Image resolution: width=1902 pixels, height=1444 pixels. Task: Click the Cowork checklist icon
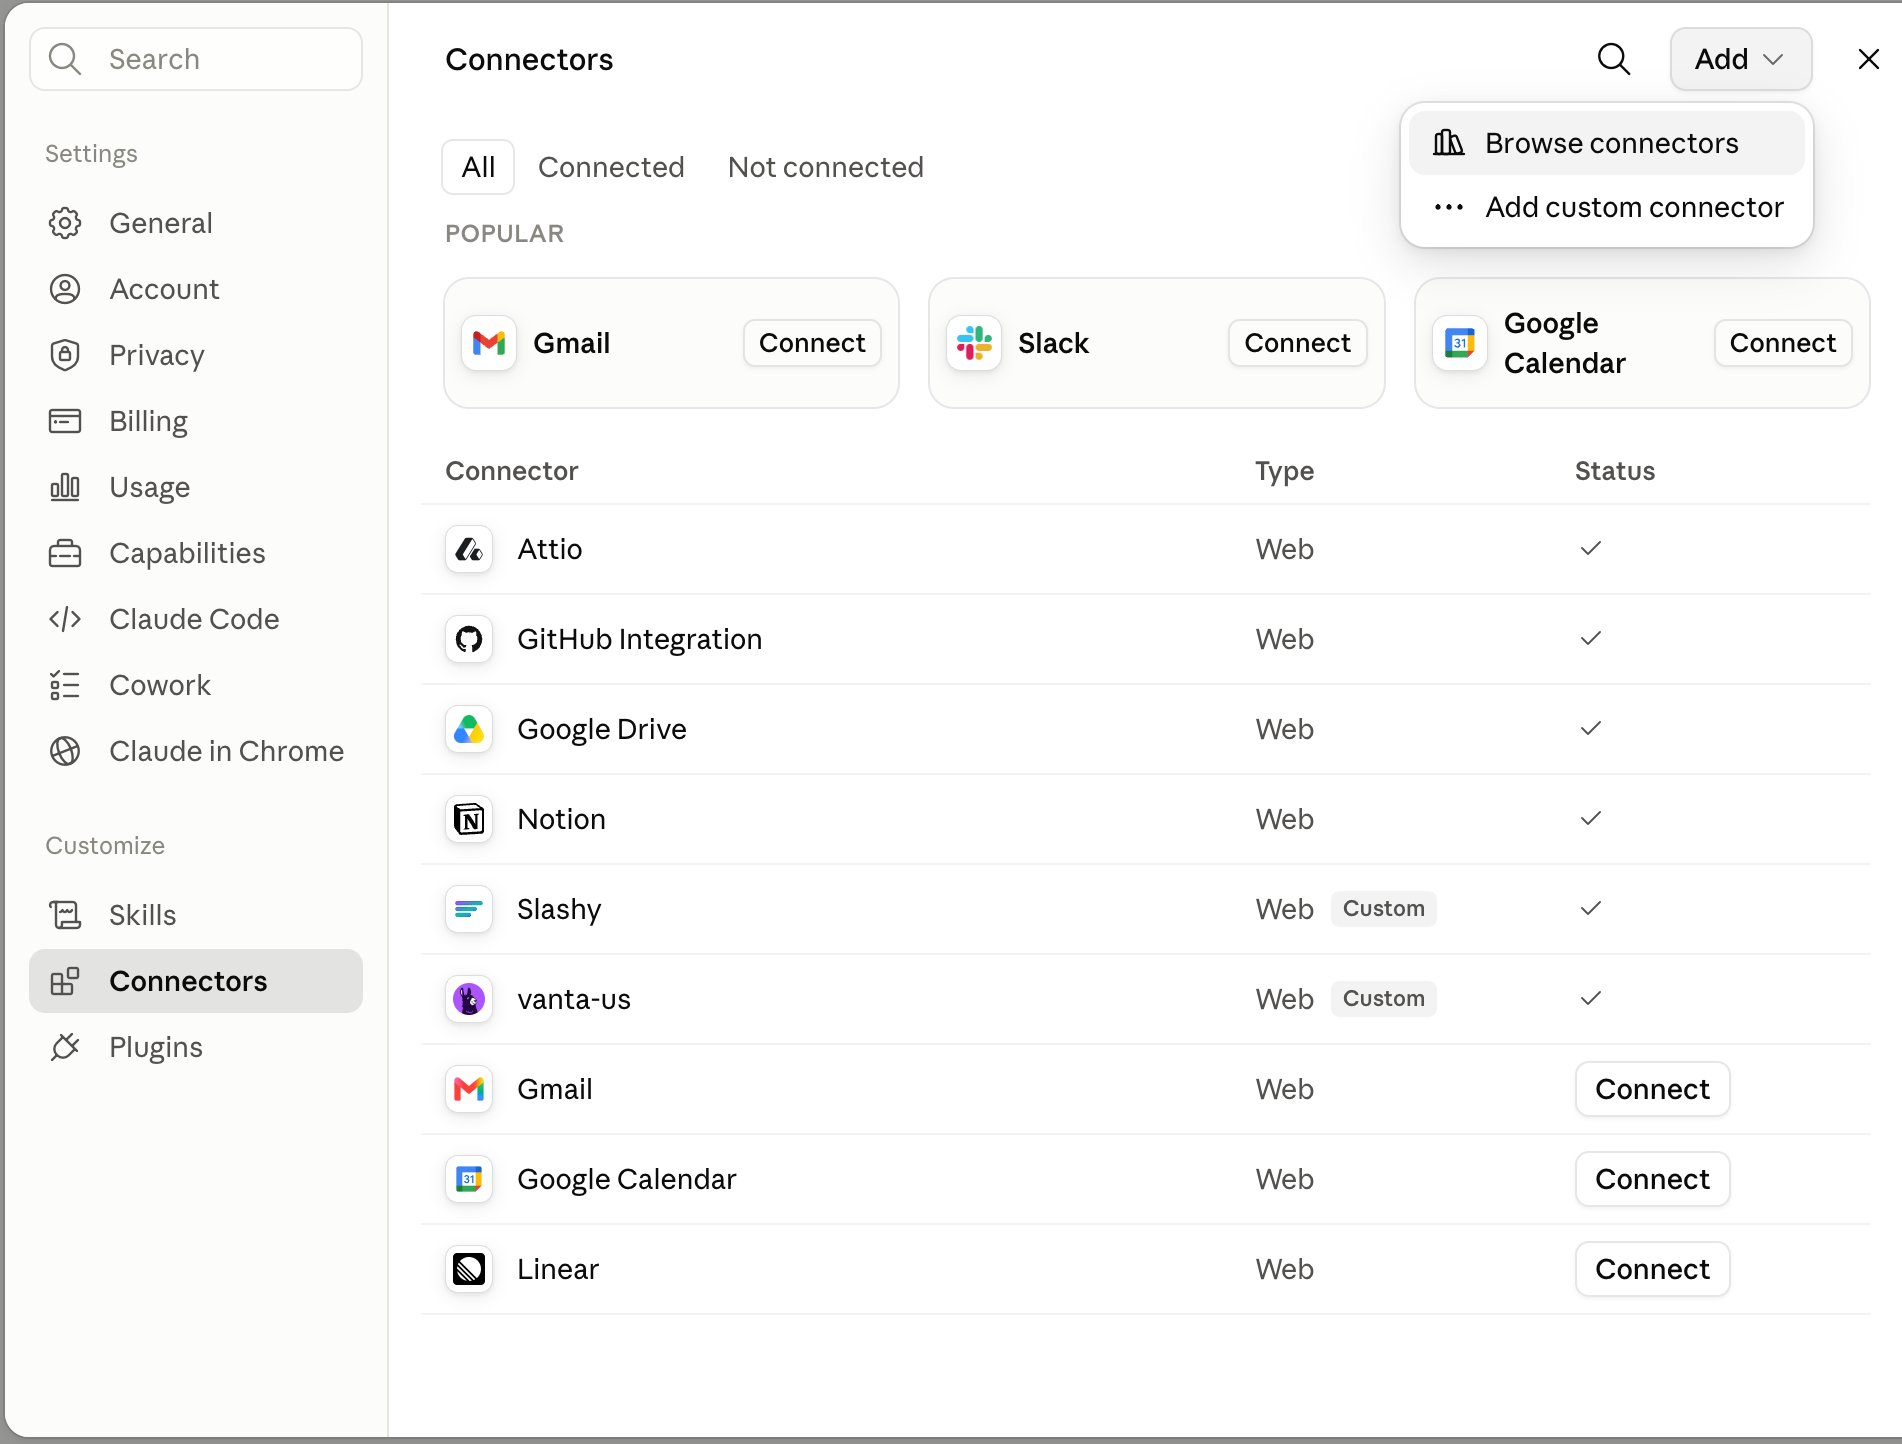click(65, 685)
